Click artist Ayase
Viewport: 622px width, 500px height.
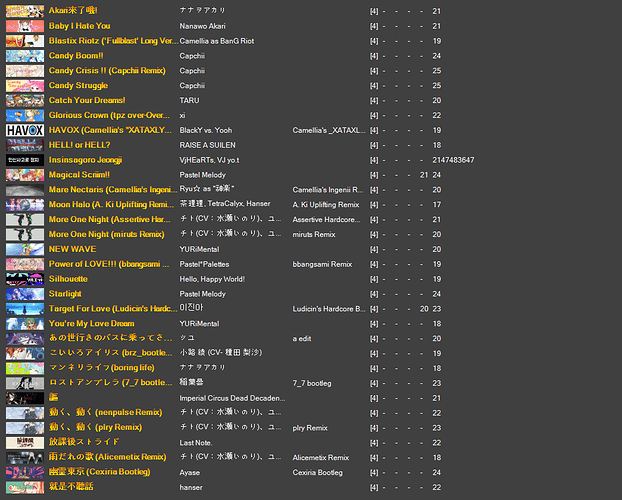[190, 473]
